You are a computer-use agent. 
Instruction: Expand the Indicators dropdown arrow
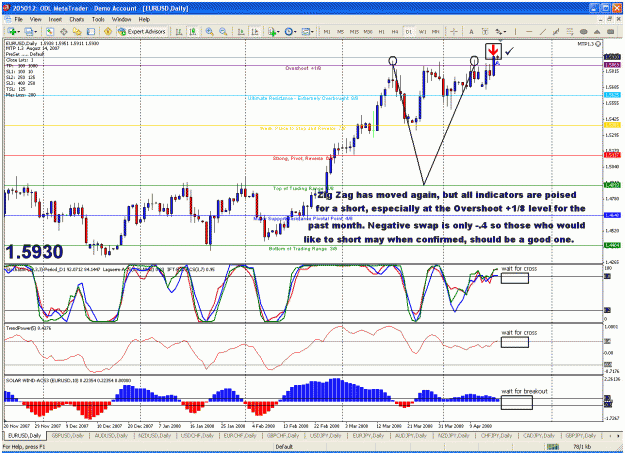(x=278, y=32)
